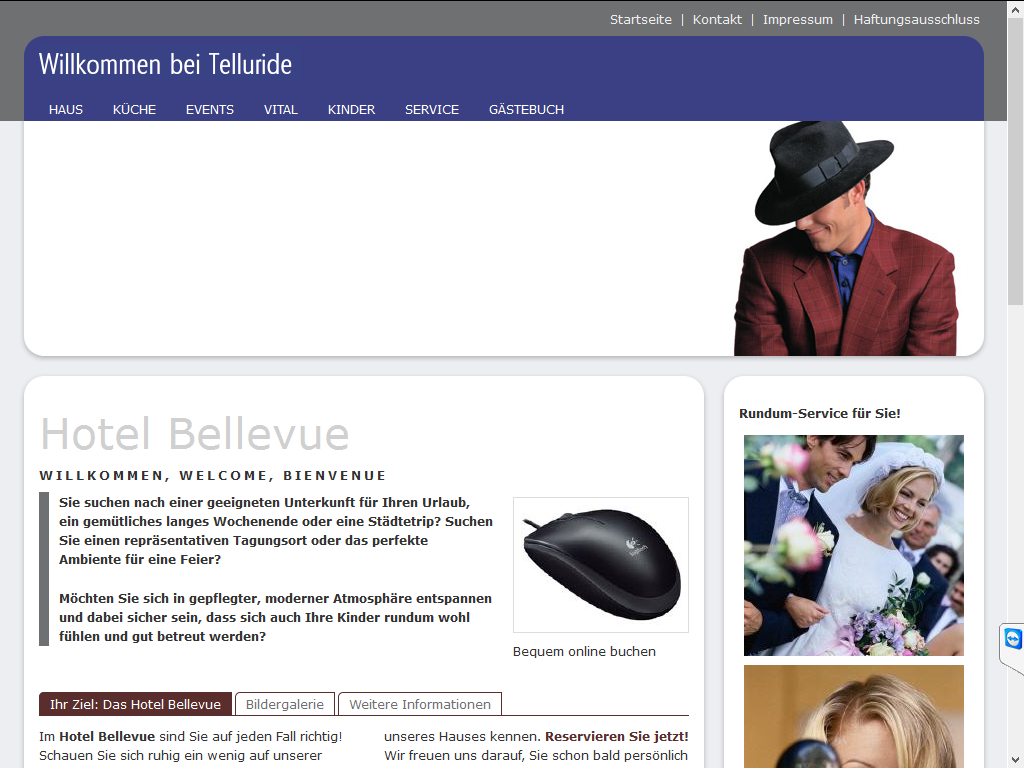The image size is (1024, 768).
Task: Click the man with hat header image
Action: pyautogui.click(x=846, y=238)
